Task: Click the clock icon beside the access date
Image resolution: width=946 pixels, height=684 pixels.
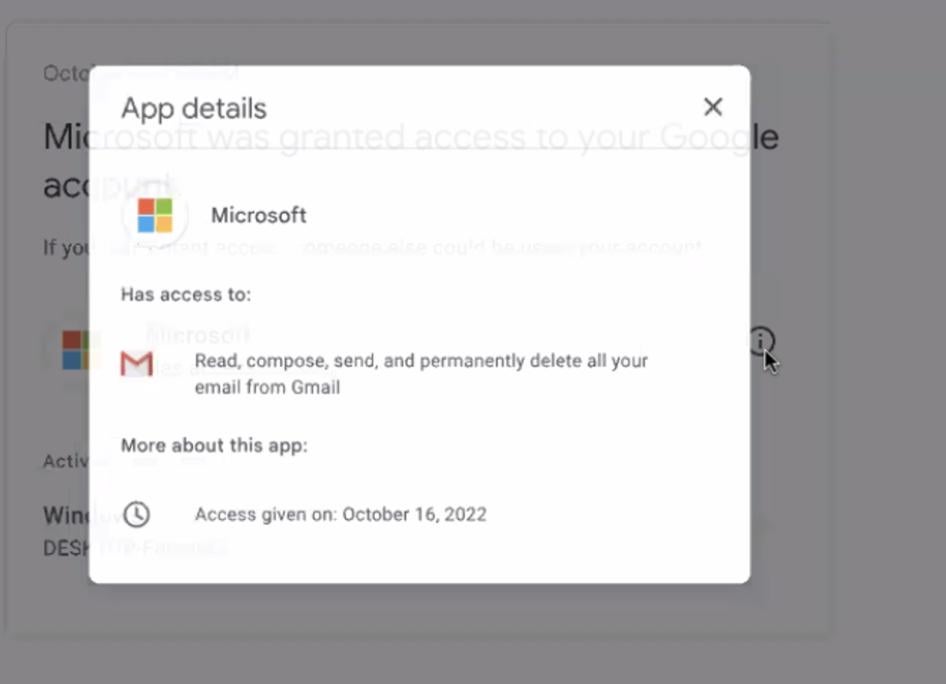Action: [137, 514]
